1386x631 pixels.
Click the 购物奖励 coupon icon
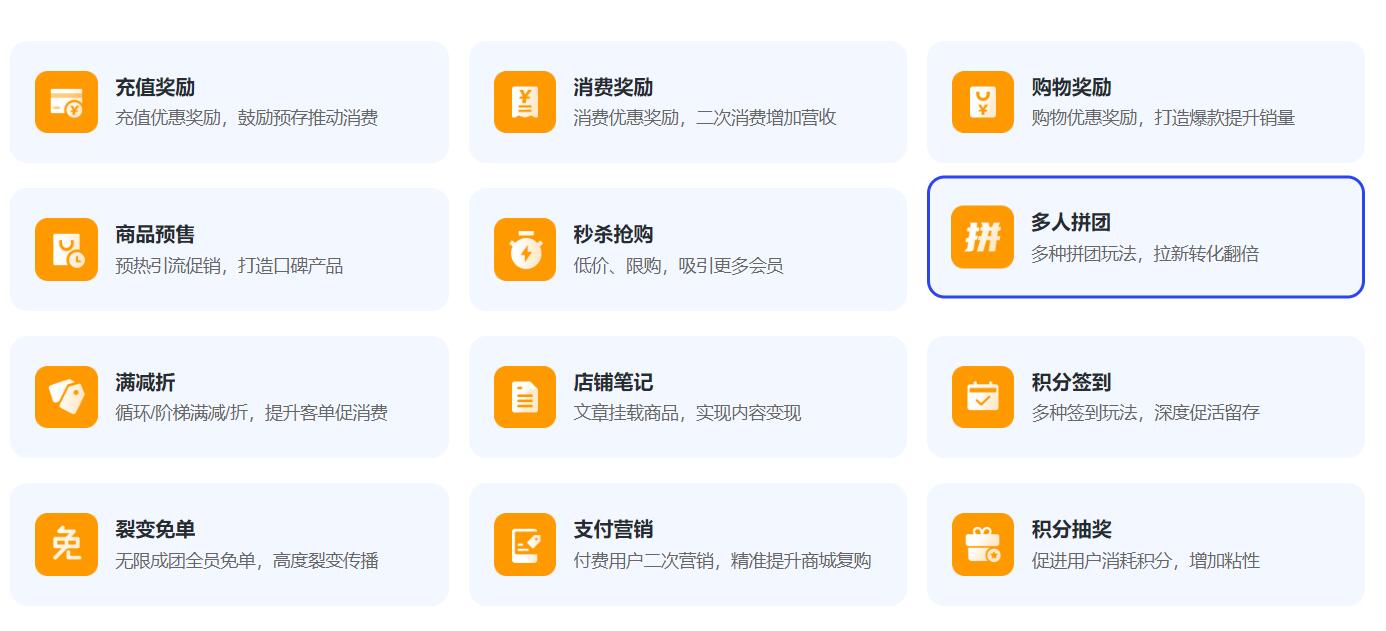click(983, 102)
